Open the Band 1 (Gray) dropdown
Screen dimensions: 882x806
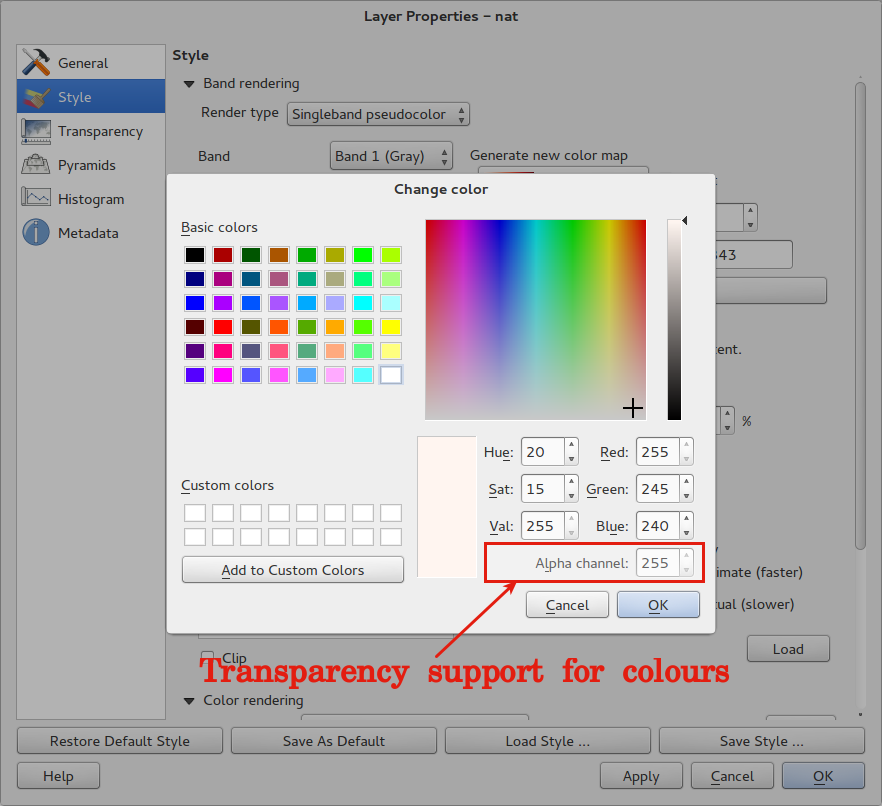[391, 156]
